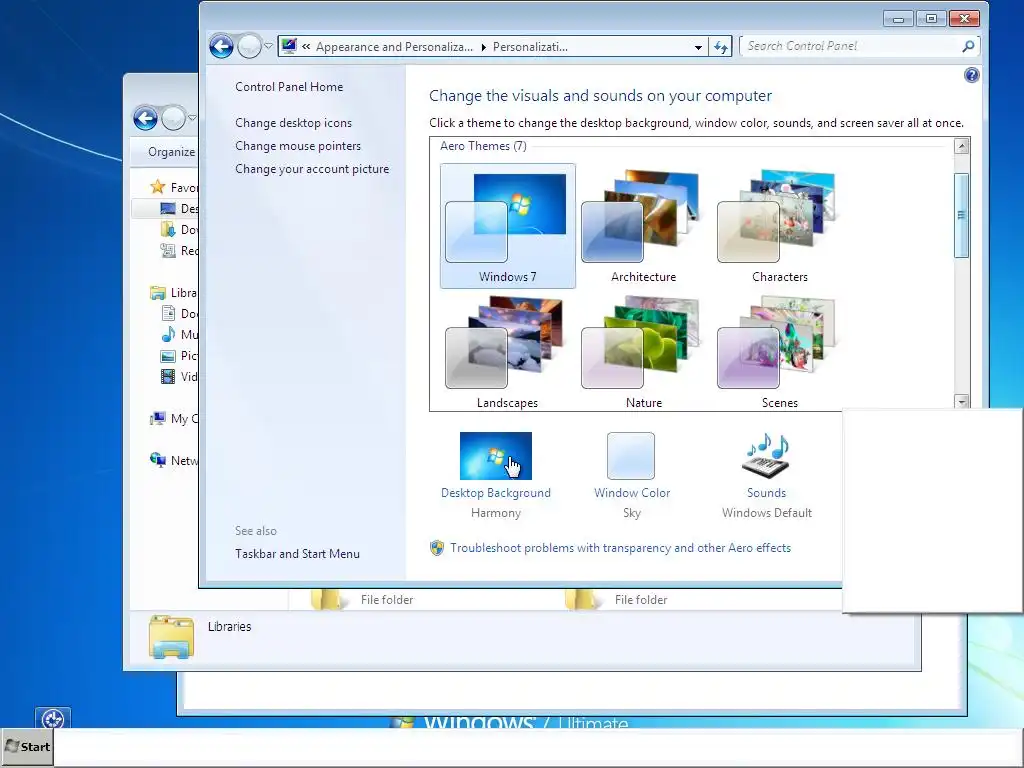Click the search magnifier icon
Screen dimensions: 1024x768
point(968,46)
